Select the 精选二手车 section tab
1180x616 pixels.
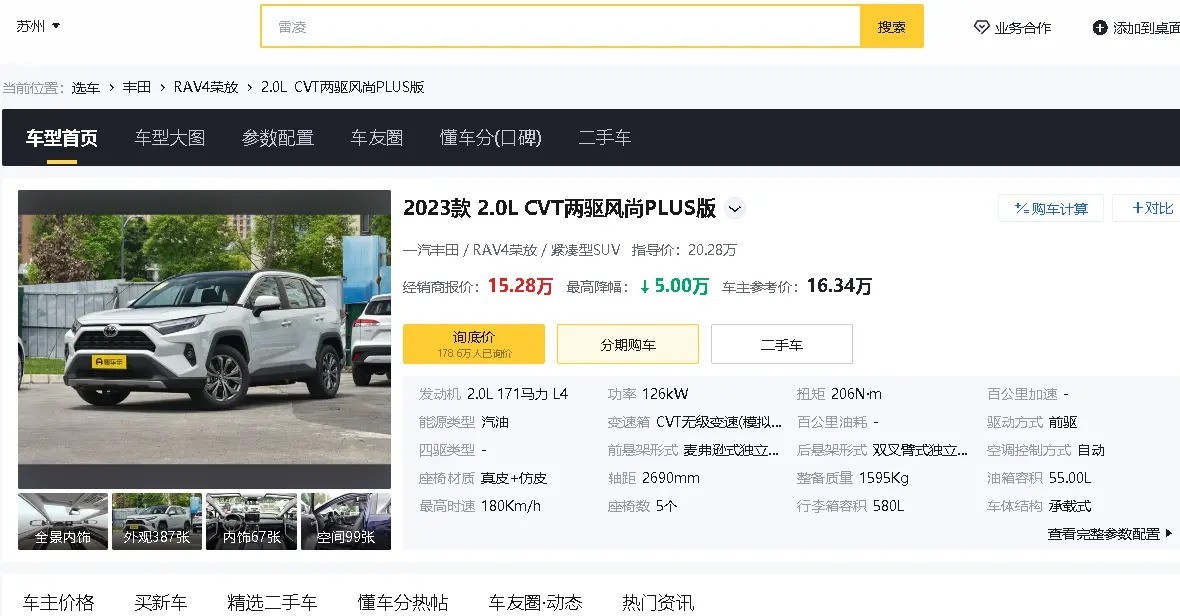(x=272, y=602)
